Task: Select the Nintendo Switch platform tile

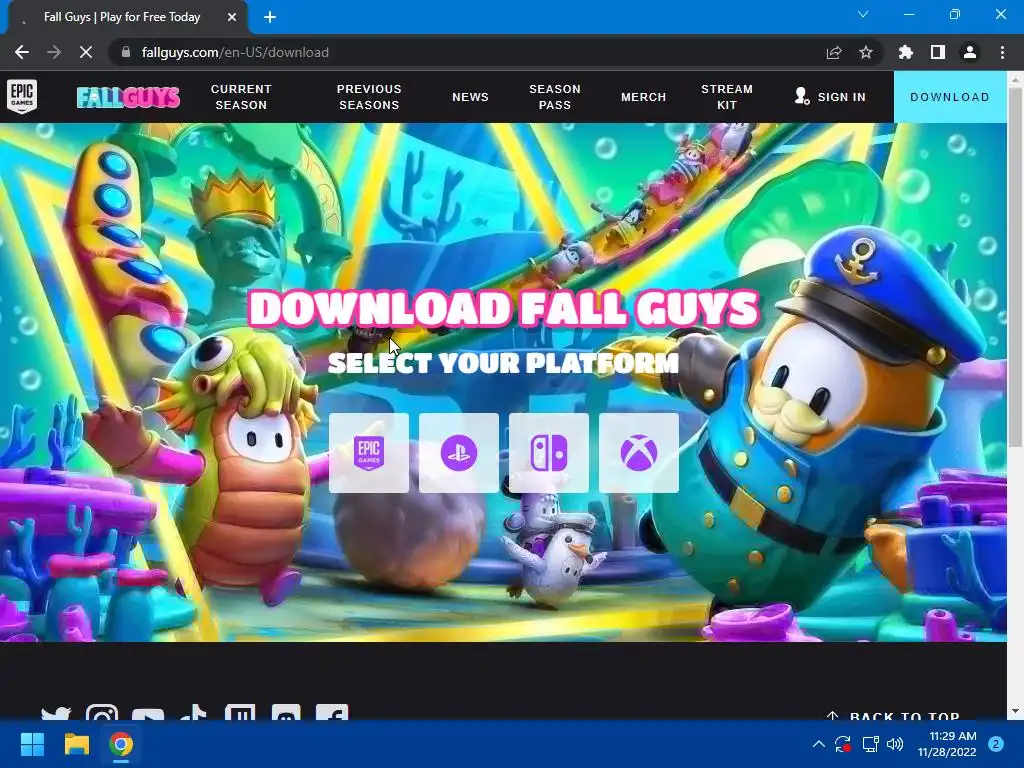Action: coord(549,453)
